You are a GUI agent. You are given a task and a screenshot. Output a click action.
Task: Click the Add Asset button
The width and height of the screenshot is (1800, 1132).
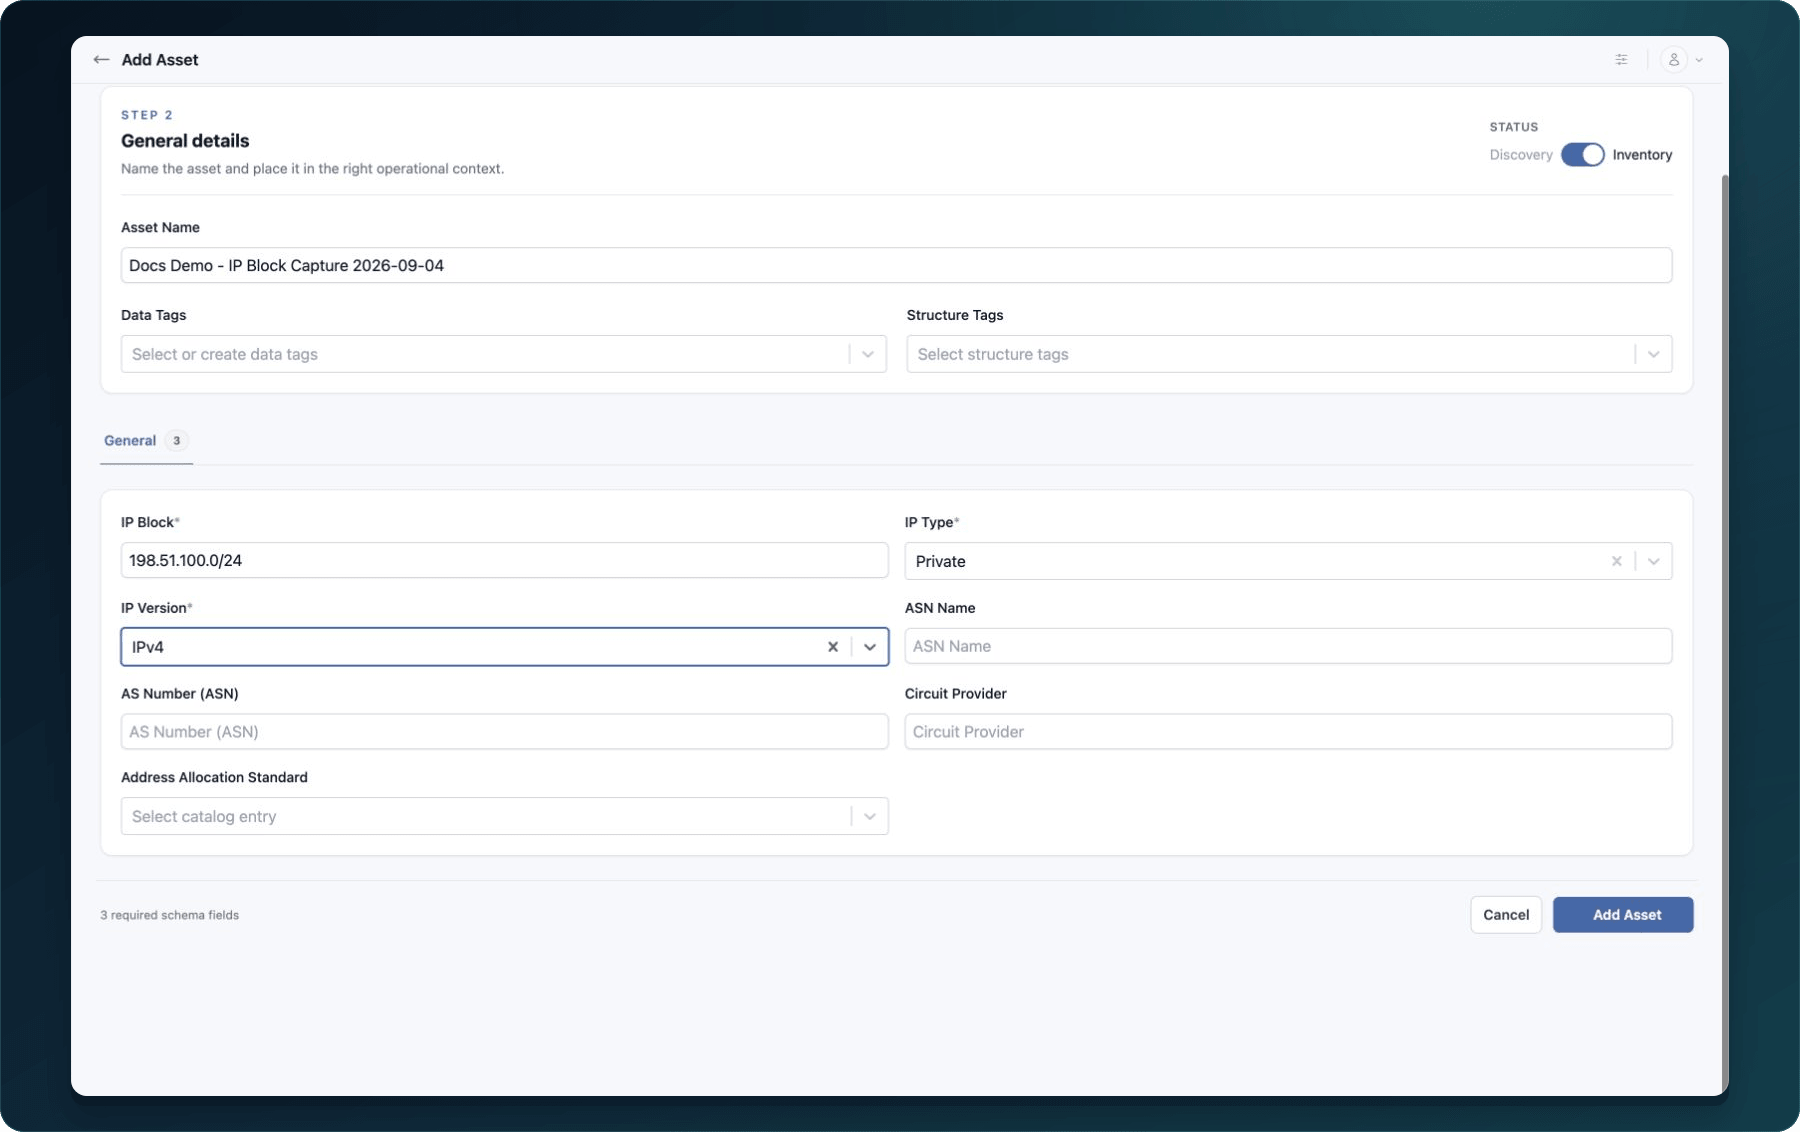tap(1623, 915)
